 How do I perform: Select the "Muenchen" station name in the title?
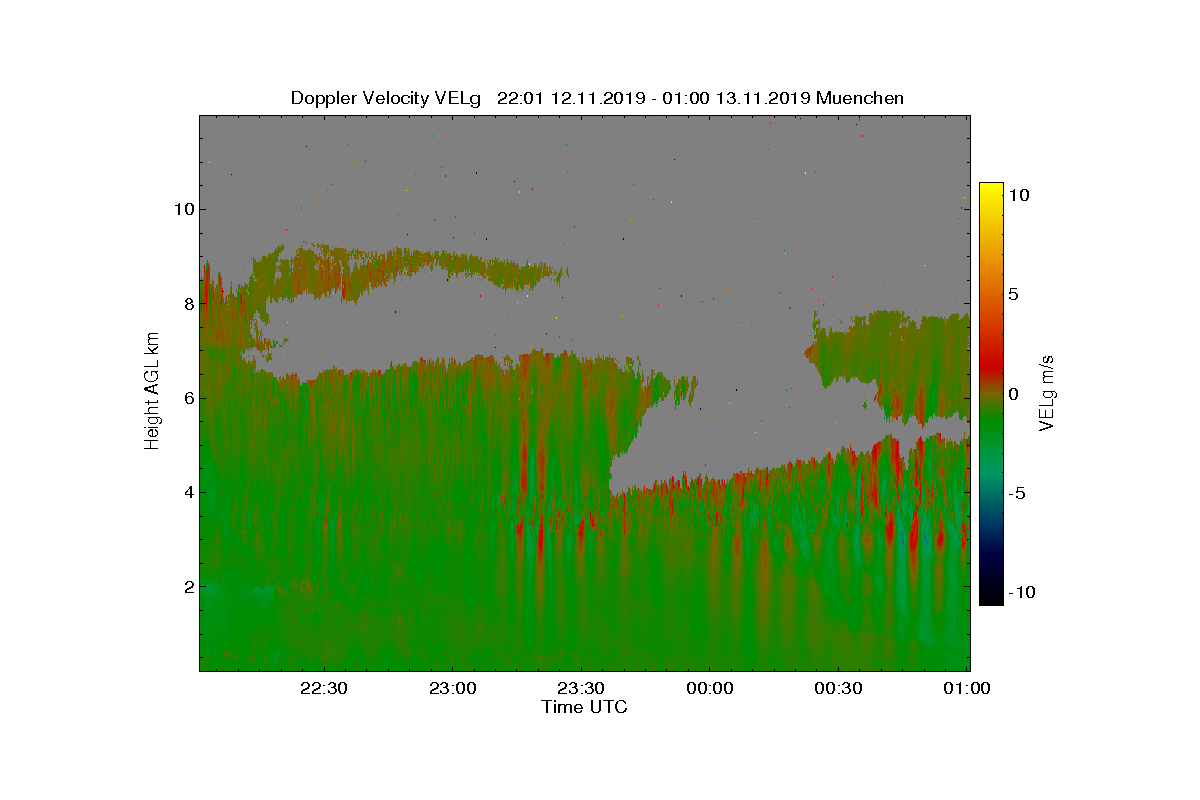tap(860, 98)
